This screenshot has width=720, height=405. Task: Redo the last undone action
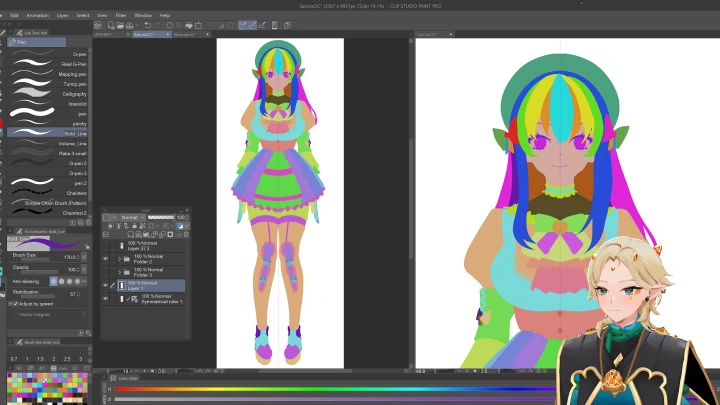157,25
